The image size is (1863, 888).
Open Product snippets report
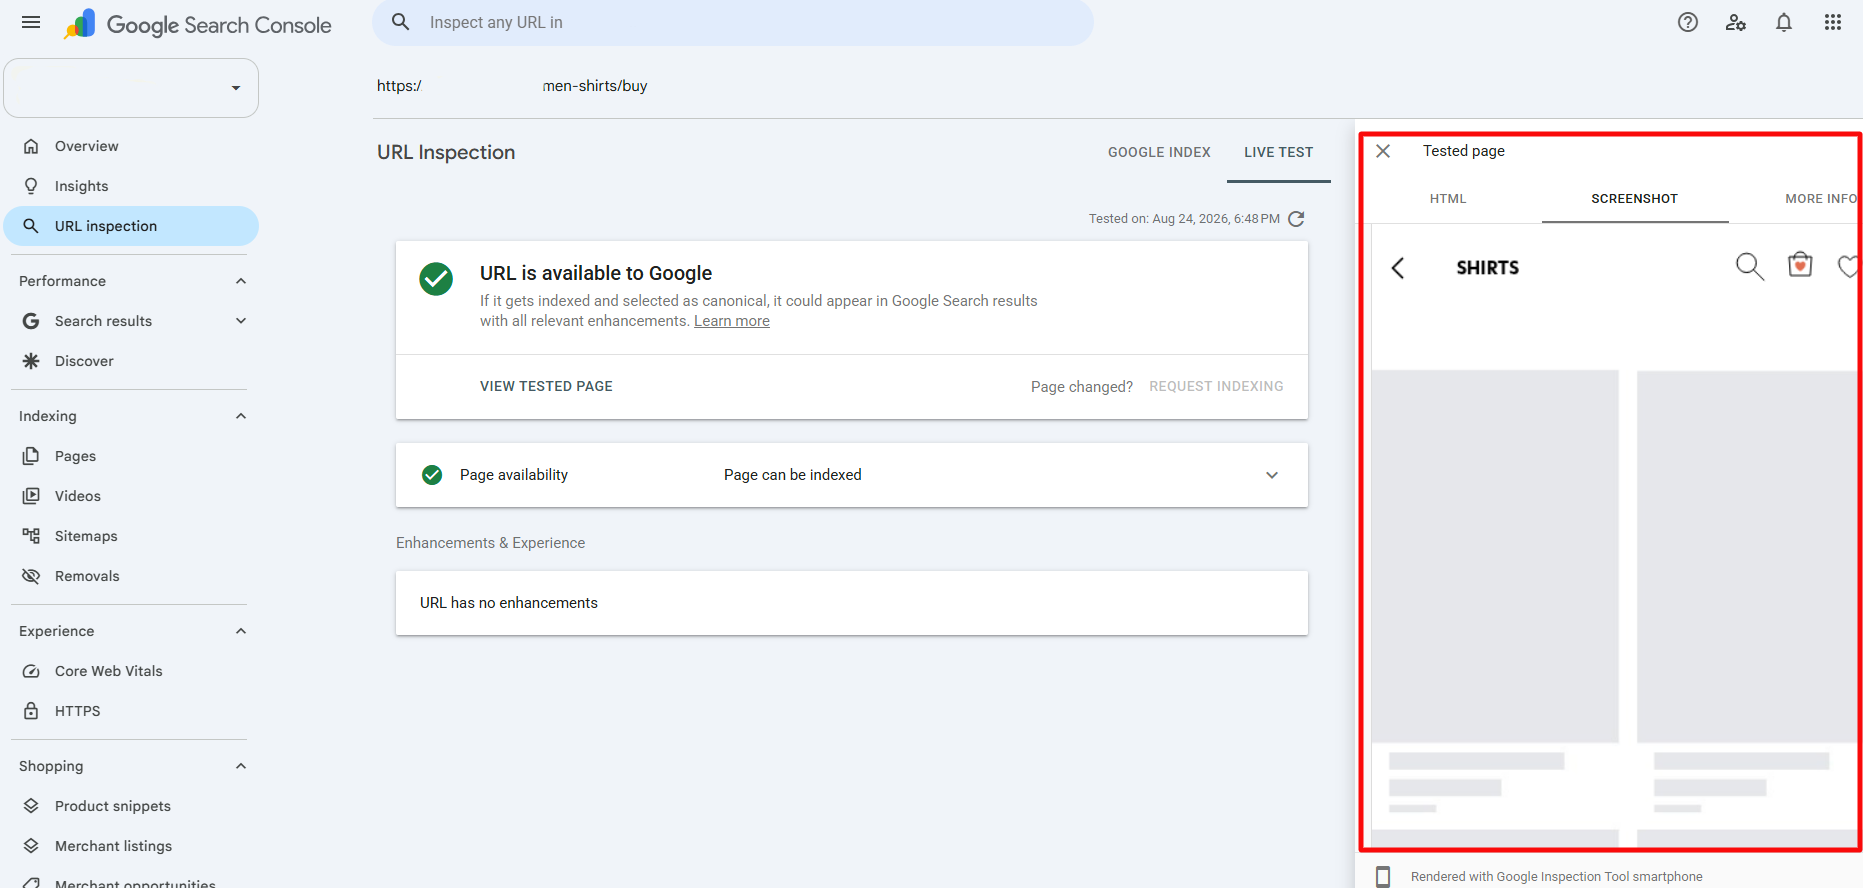131,806
